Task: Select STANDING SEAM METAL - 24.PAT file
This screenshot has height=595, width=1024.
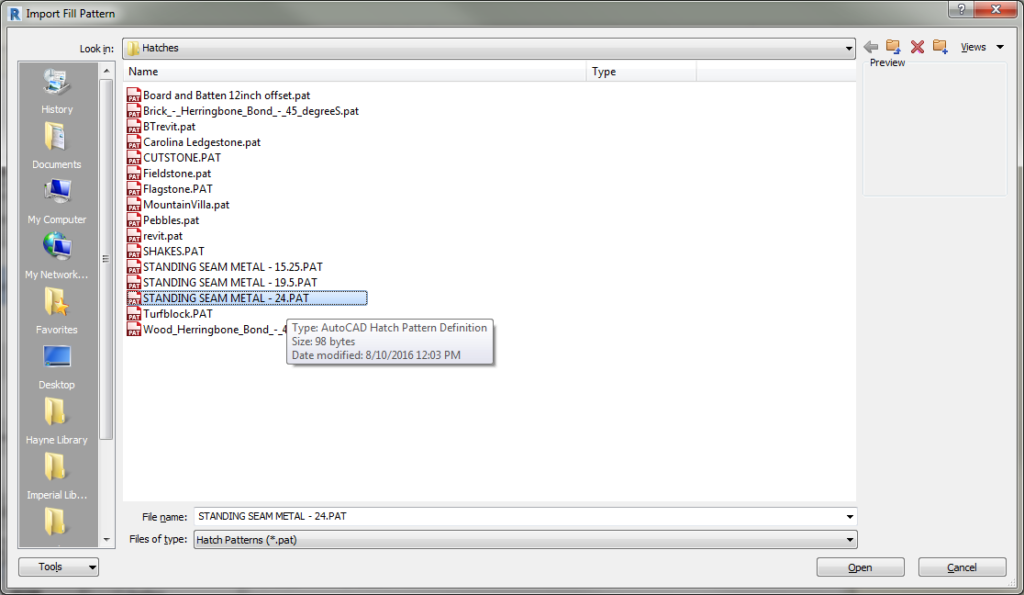Action: click(247, 298)
